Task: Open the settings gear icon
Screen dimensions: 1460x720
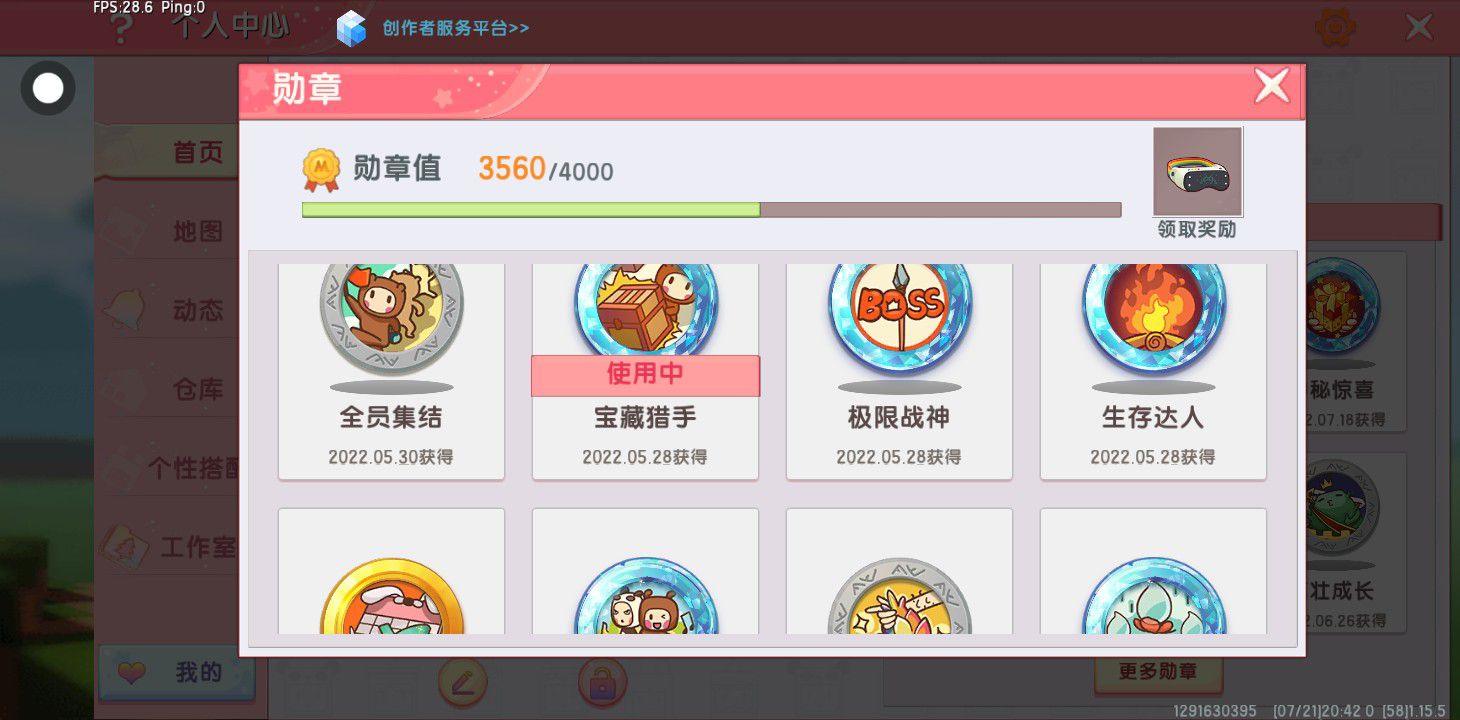Action: pyautogui.click(x=1335, y=27)
